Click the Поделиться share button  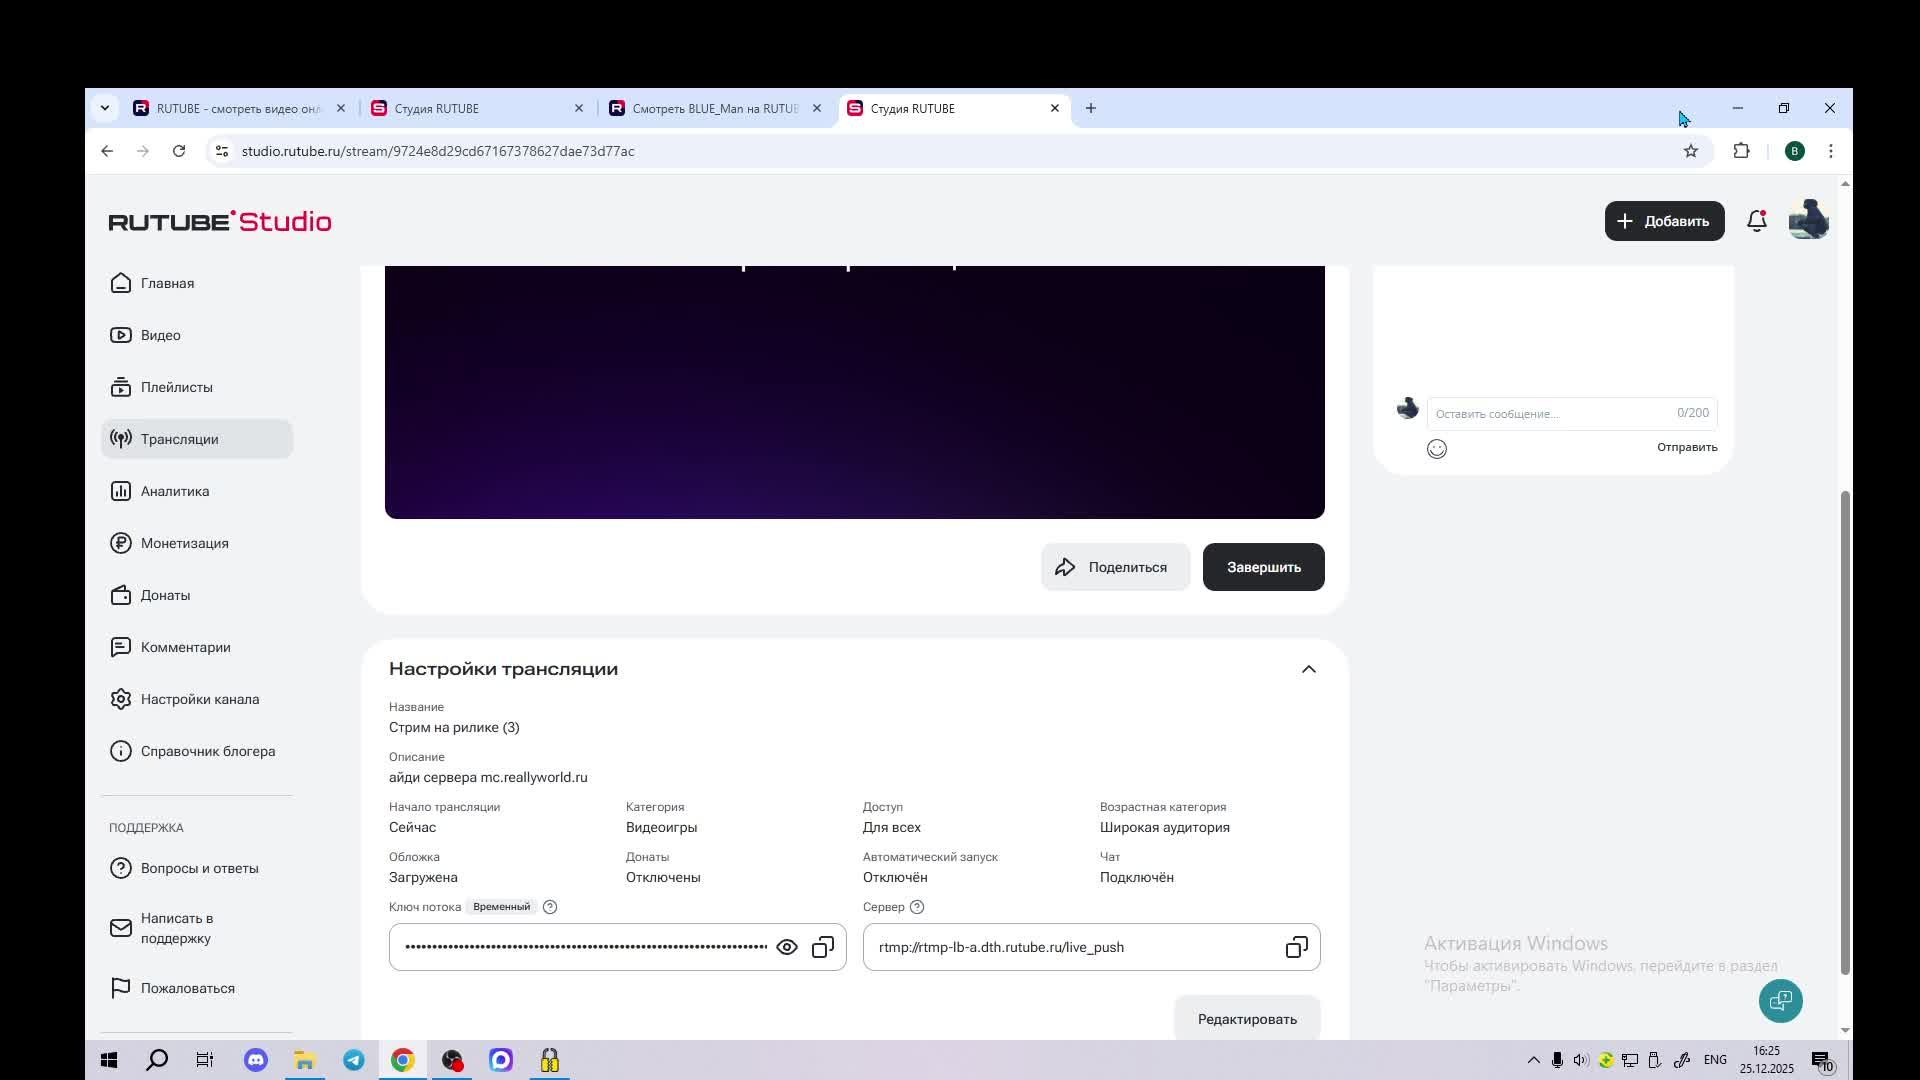pos(1114,567)
